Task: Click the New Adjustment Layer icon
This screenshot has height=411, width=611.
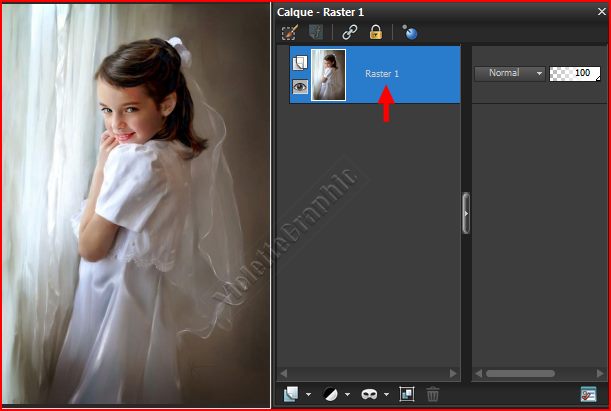Action: 329,394
